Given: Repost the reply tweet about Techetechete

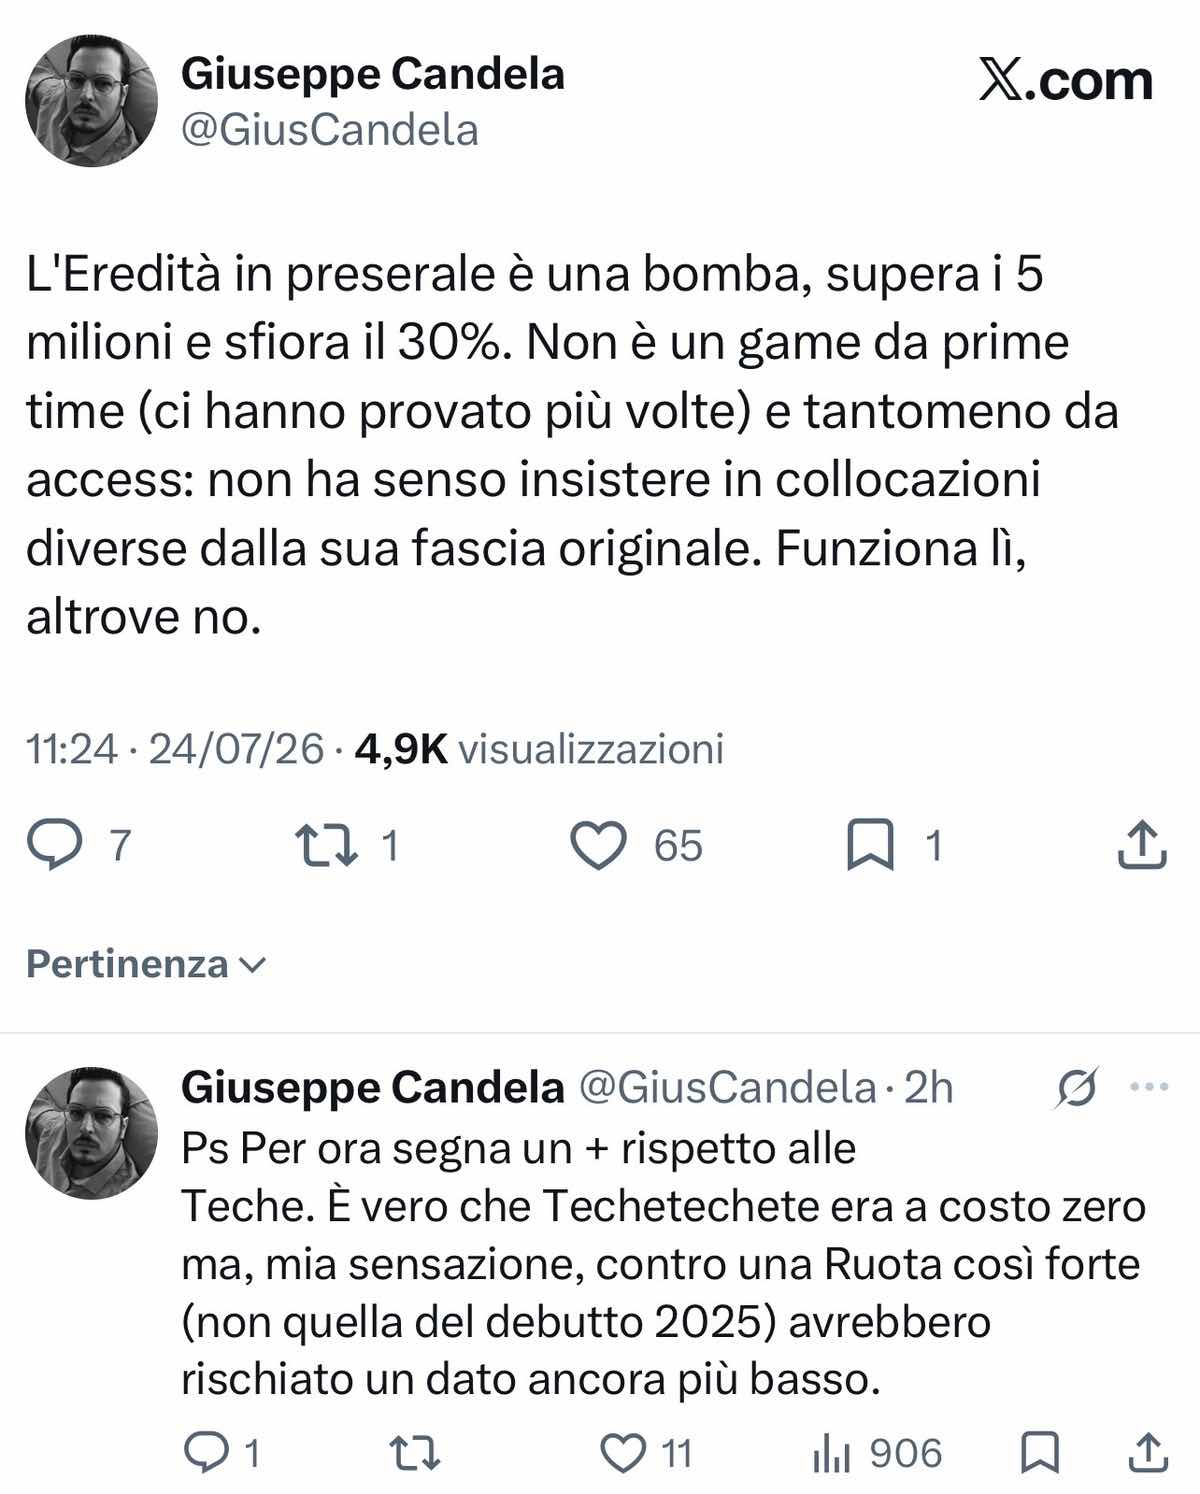Looking at the screenshot, I should 415,1453.
